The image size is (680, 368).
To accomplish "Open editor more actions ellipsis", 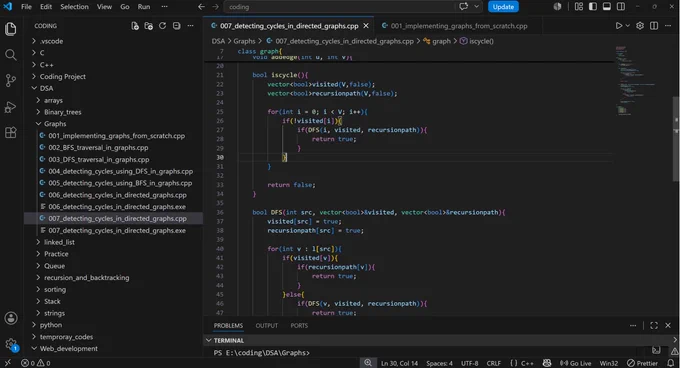I will coord(668,26).
